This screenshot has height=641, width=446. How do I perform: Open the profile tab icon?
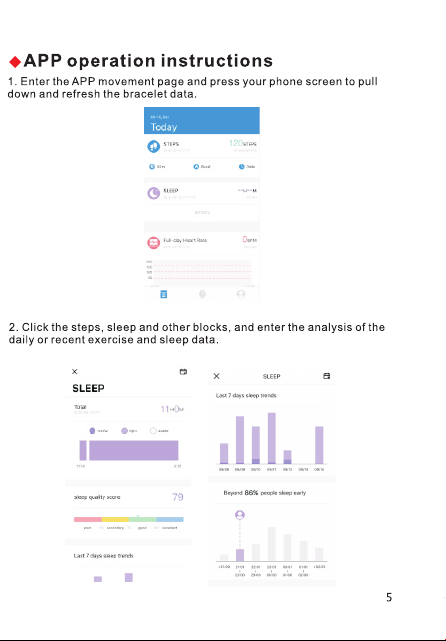[x=241, y=294]
